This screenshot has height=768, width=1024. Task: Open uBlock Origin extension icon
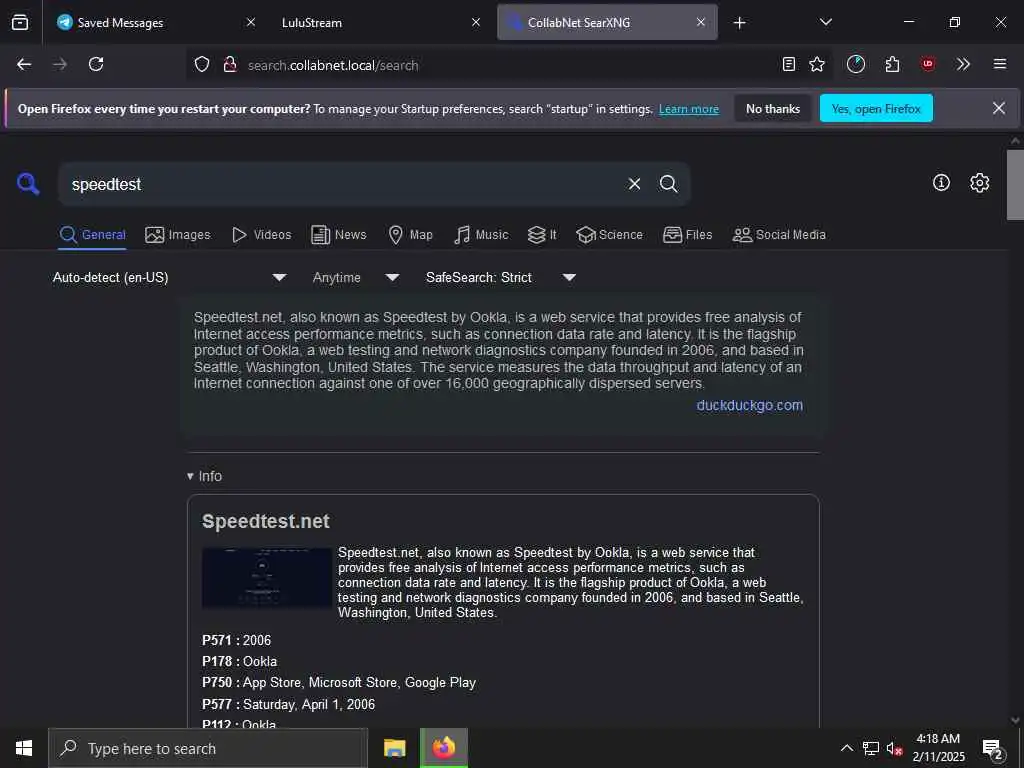click(927, 64)
